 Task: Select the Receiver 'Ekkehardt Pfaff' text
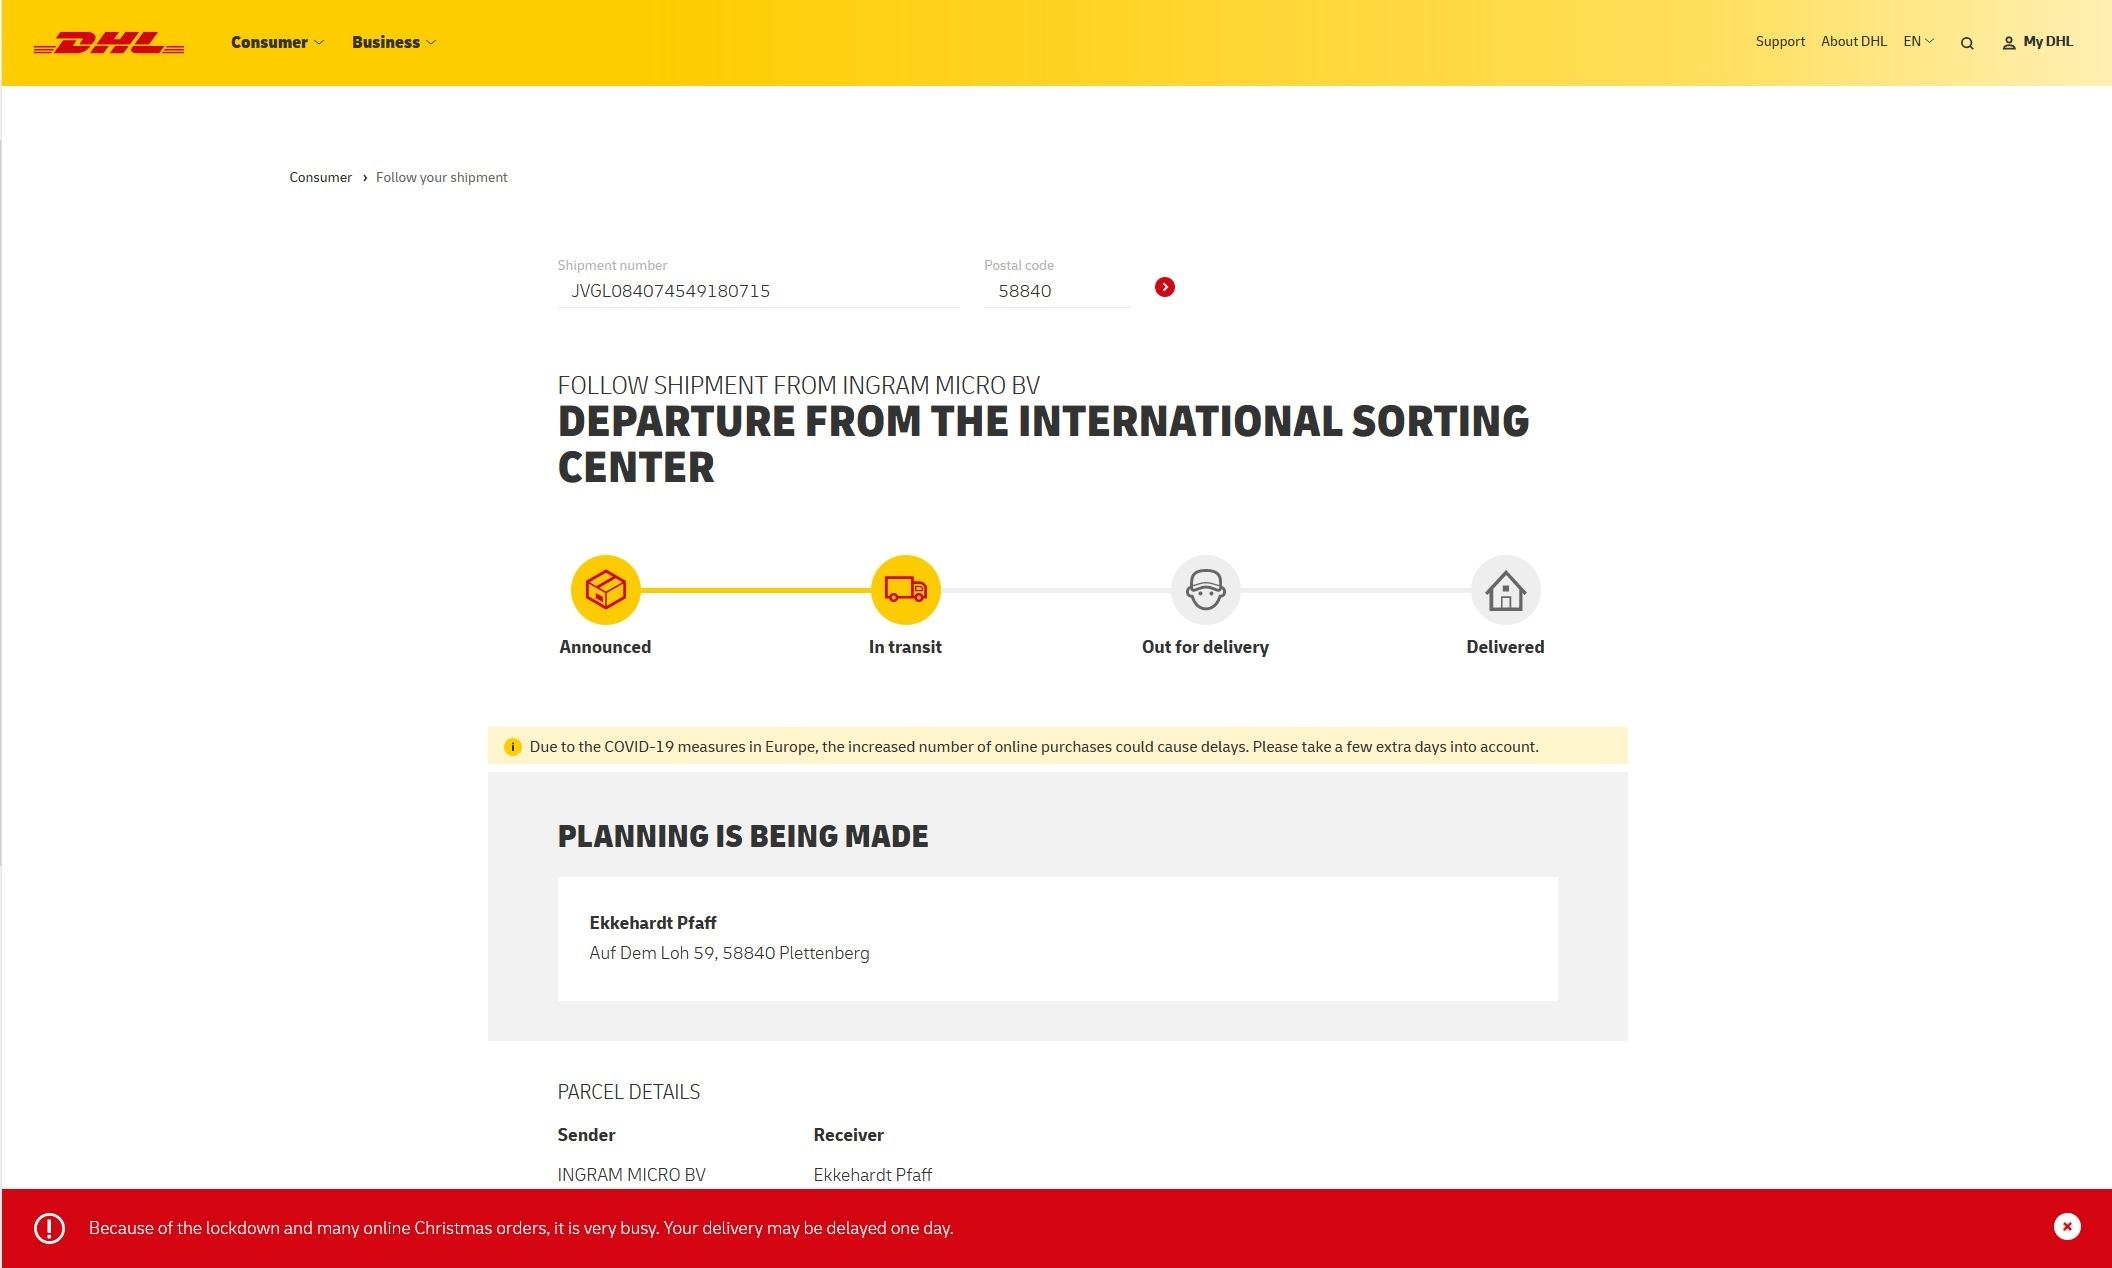click(x=872, y=1175)
